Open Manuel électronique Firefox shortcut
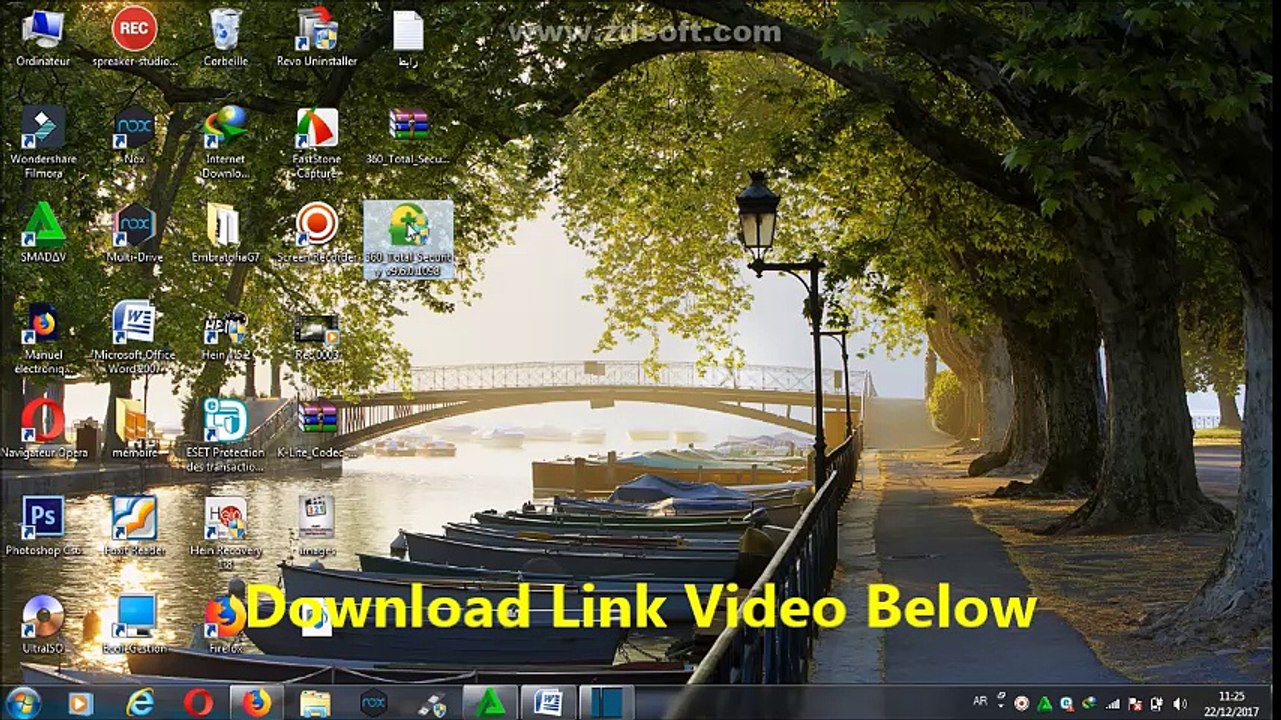 (x=43, y=338)
